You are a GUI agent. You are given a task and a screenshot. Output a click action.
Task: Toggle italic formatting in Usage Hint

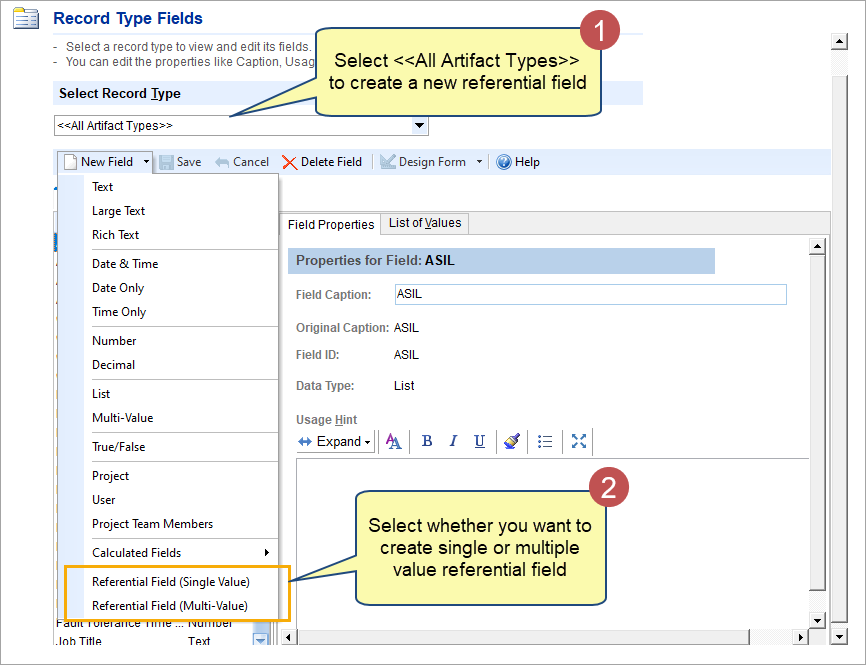tap(453, 441)
